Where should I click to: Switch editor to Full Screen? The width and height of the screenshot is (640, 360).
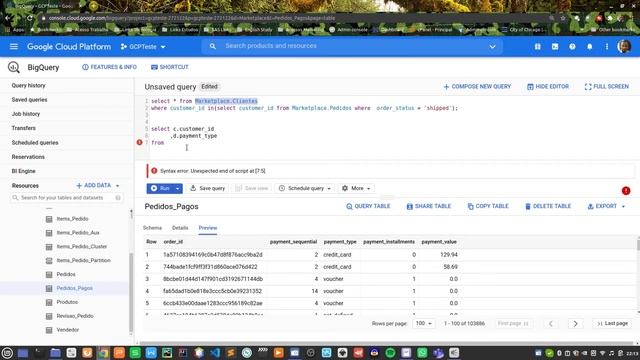(x=607, y=87)
